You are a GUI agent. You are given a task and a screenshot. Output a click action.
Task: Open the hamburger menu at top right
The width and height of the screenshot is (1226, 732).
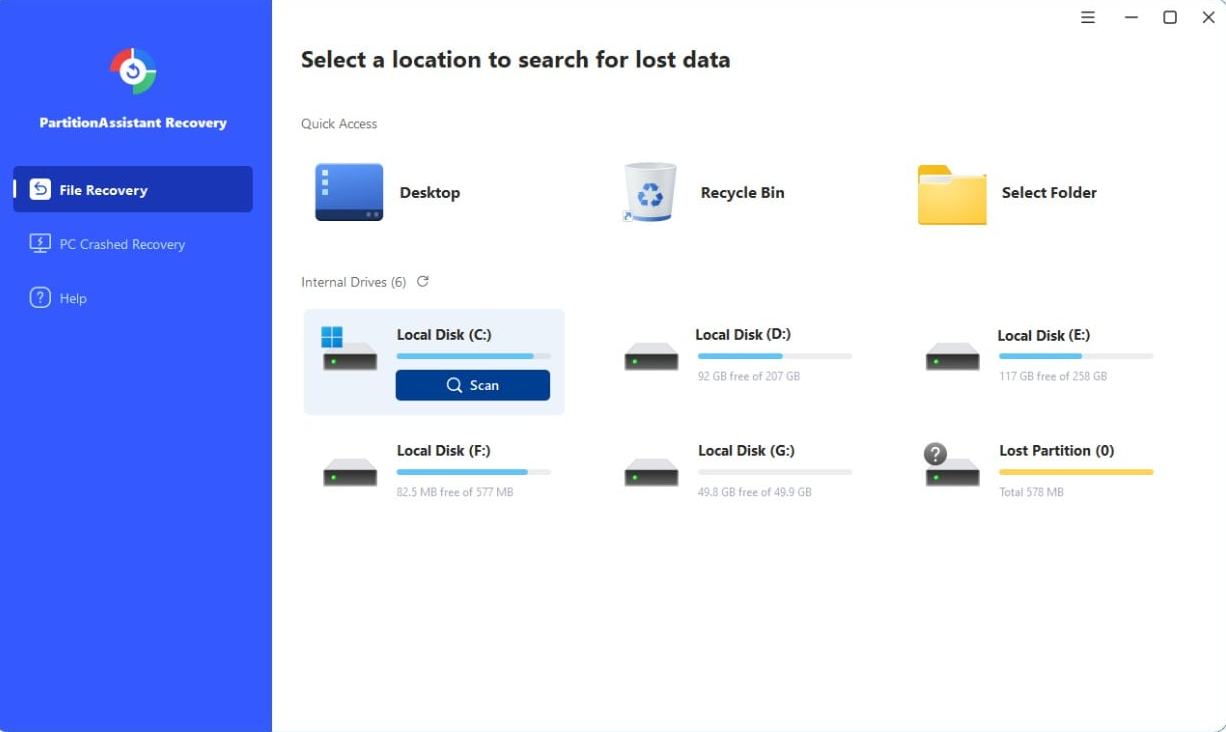[x=1087, y=17]
